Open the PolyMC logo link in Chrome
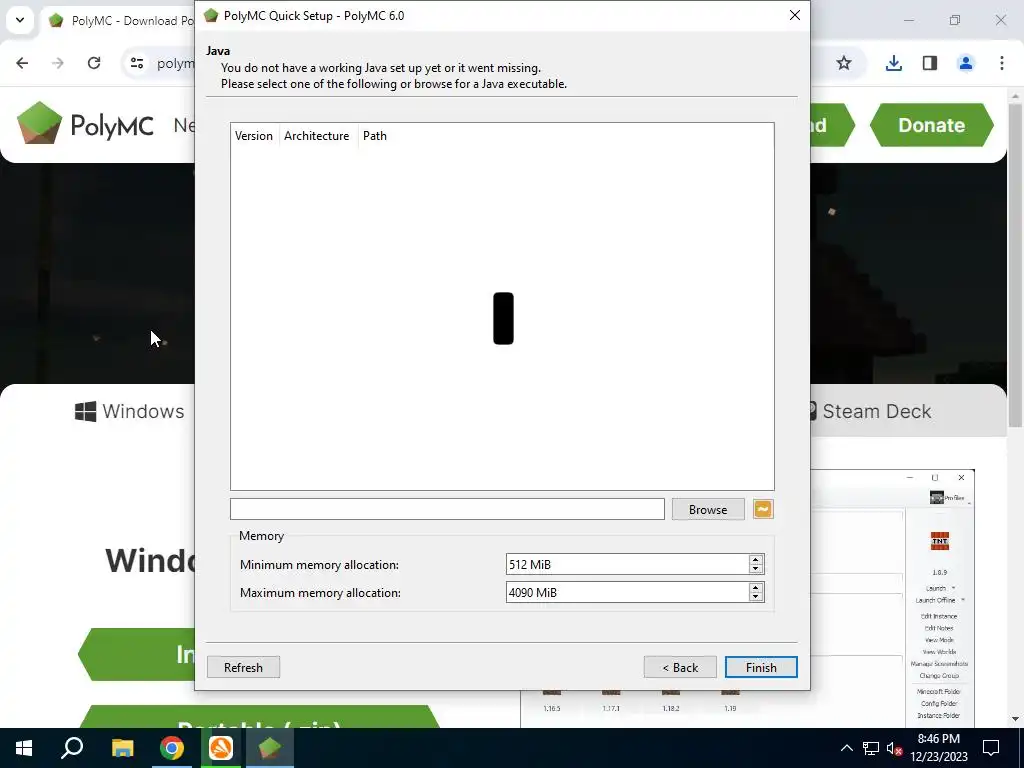The width and height of the screenshot is (1024, 768). [x=85, y=124]
